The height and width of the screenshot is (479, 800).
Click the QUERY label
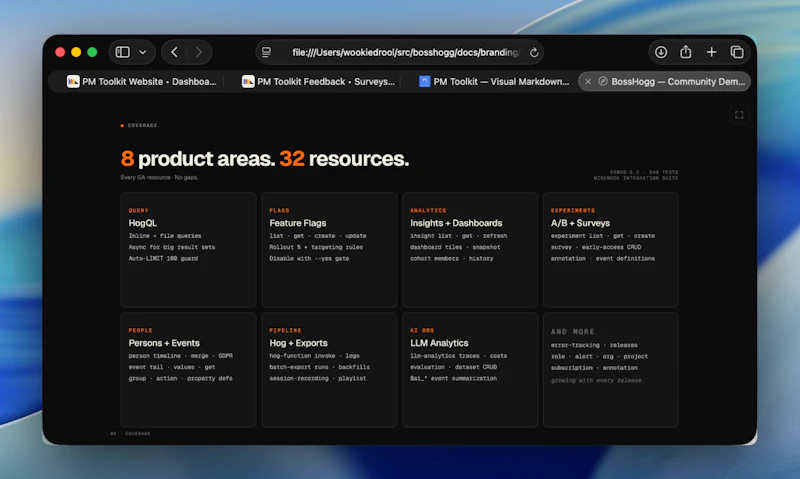tap(138, 210)
